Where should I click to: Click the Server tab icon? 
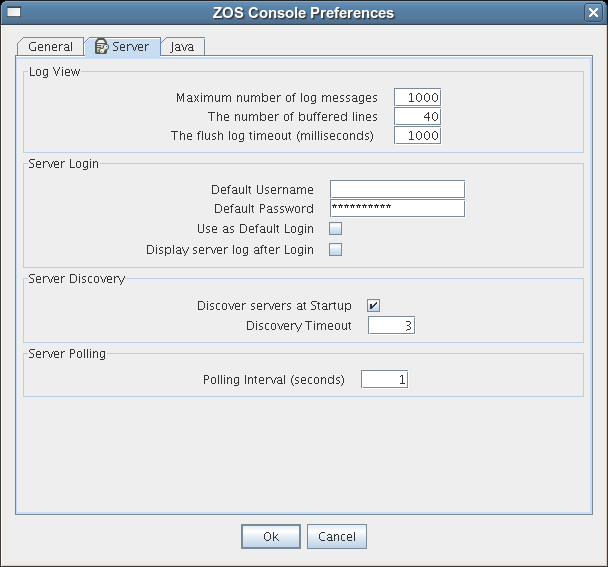(102, 47)
